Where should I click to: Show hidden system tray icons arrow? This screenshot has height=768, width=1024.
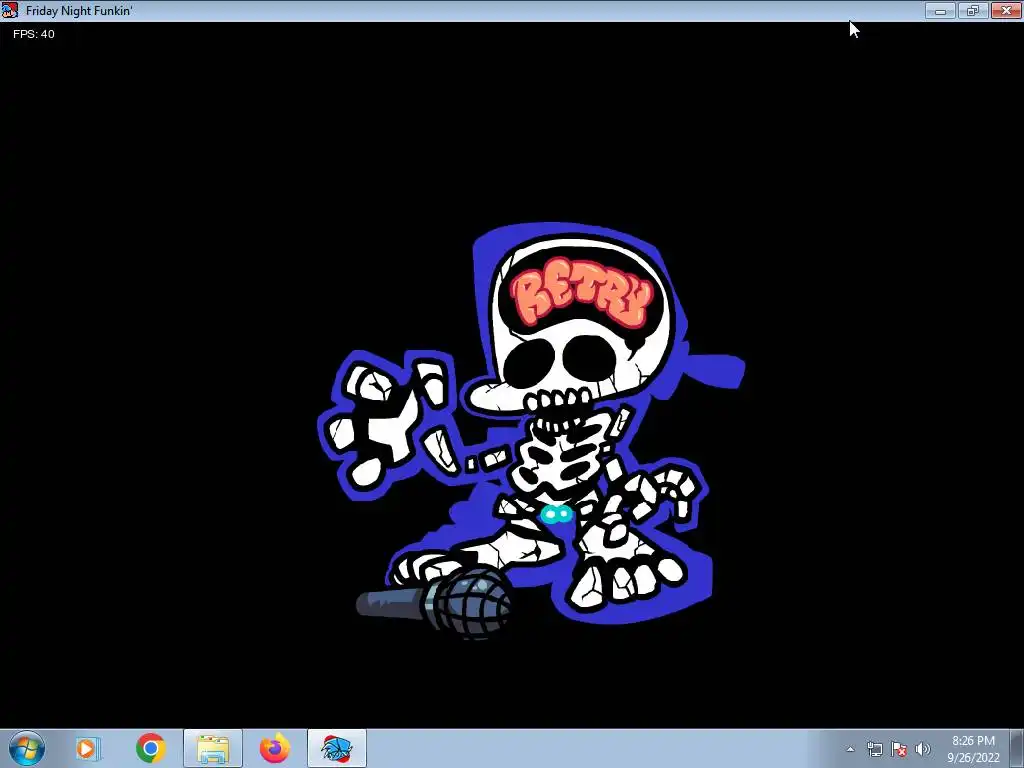[x=850, y=750]
